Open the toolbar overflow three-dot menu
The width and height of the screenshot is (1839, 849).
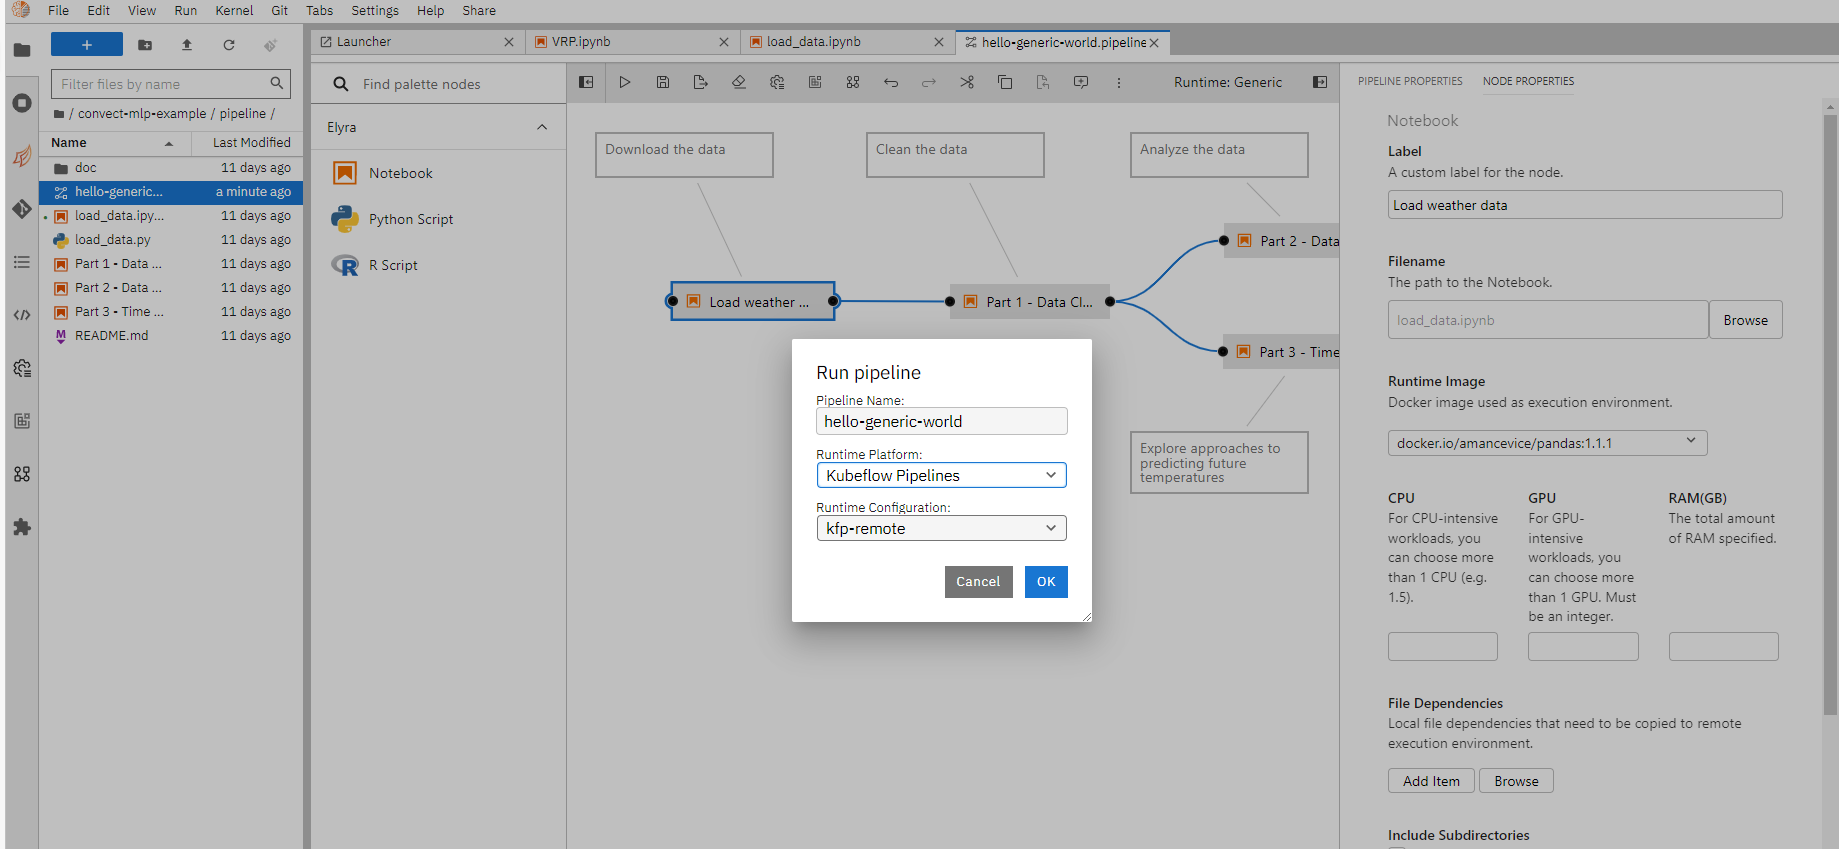point(1119,82)
